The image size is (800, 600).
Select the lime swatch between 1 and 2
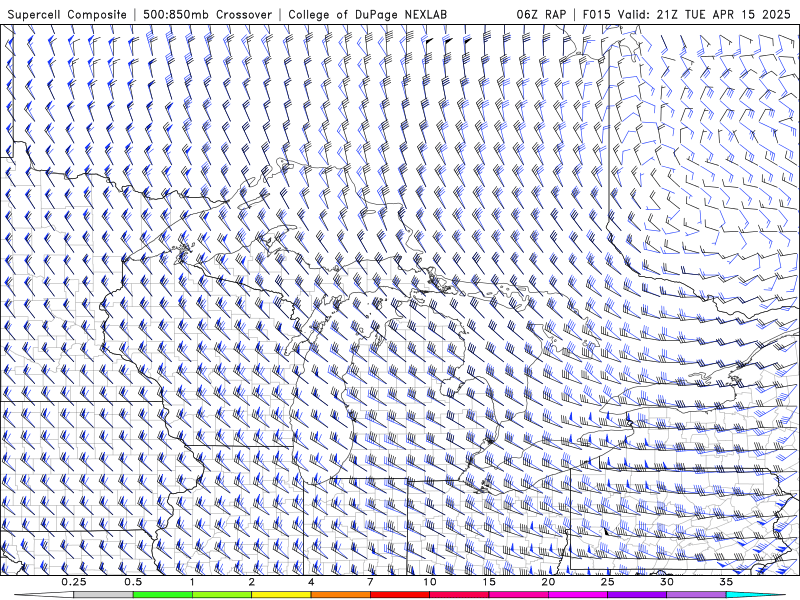(222, 595)
